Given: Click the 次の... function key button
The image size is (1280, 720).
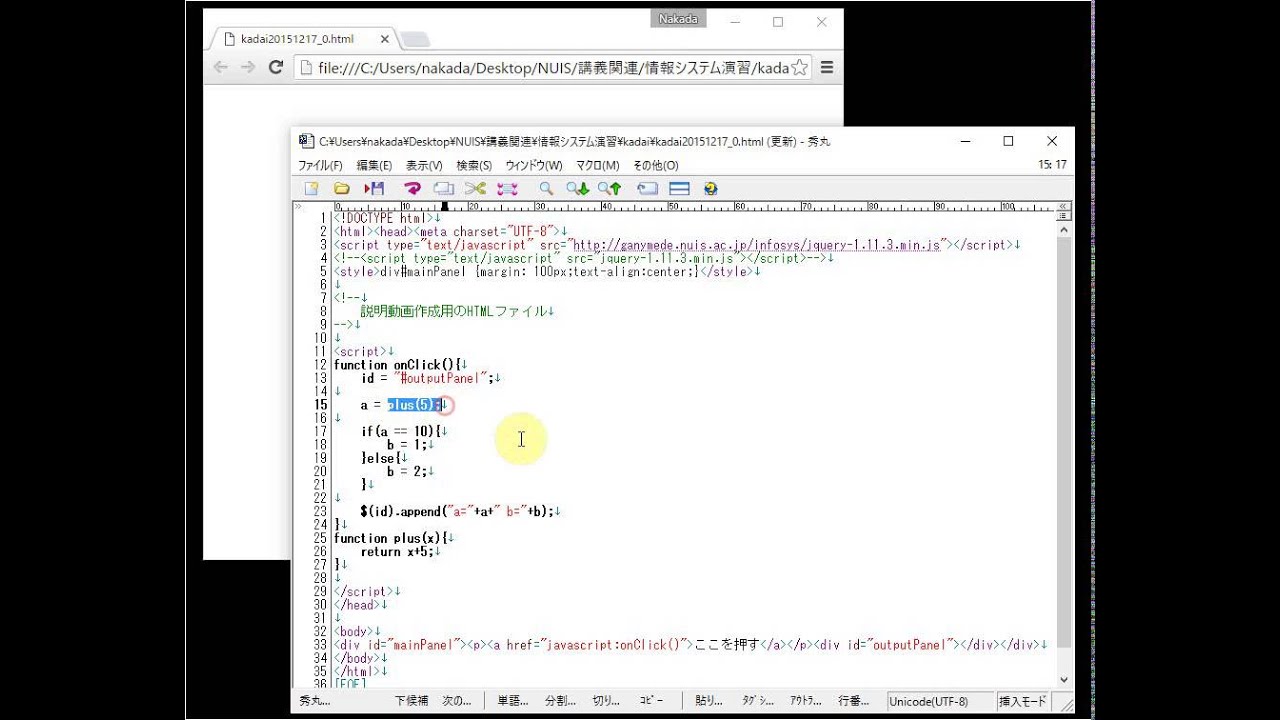Looking at the screenshot, I should pyautogui.click(x=457, y=701).
